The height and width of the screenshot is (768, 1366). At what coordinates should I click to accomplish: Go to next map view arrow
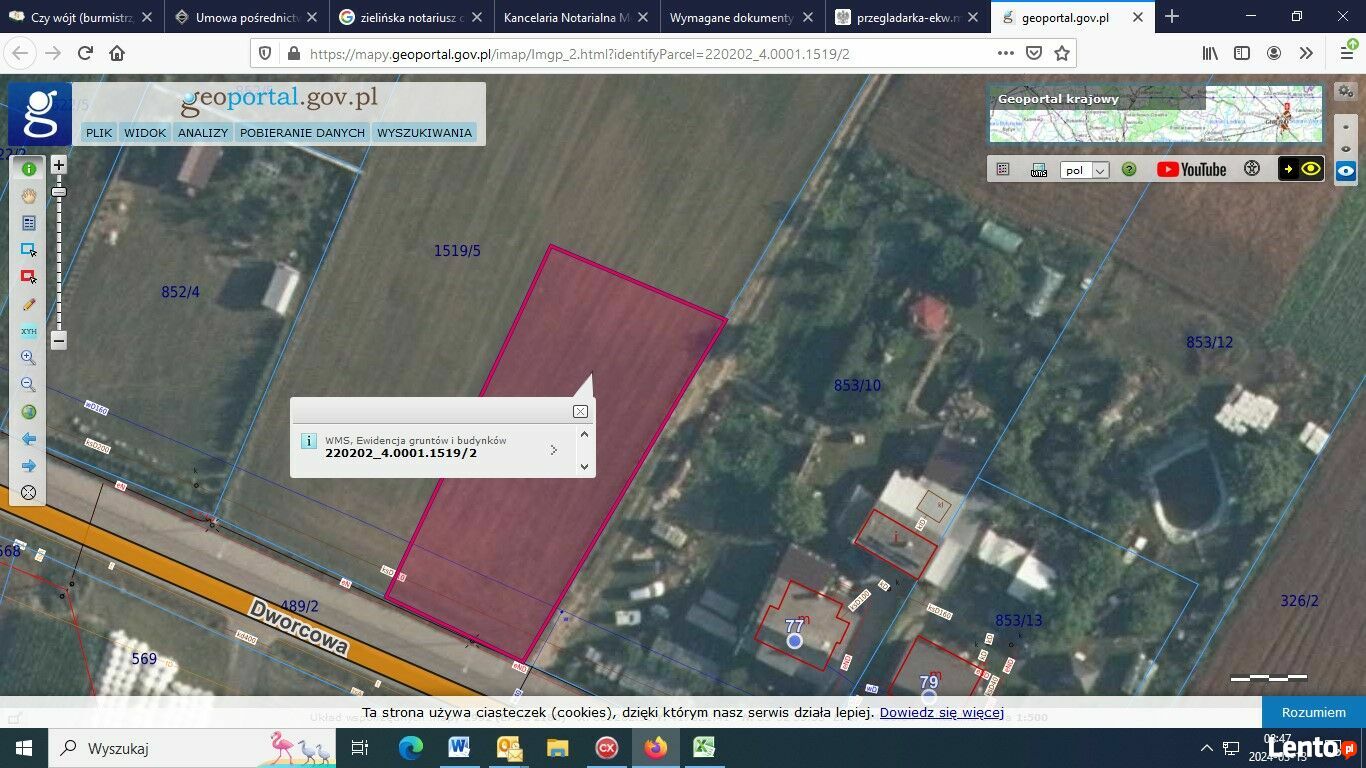[x=28, y=466]
